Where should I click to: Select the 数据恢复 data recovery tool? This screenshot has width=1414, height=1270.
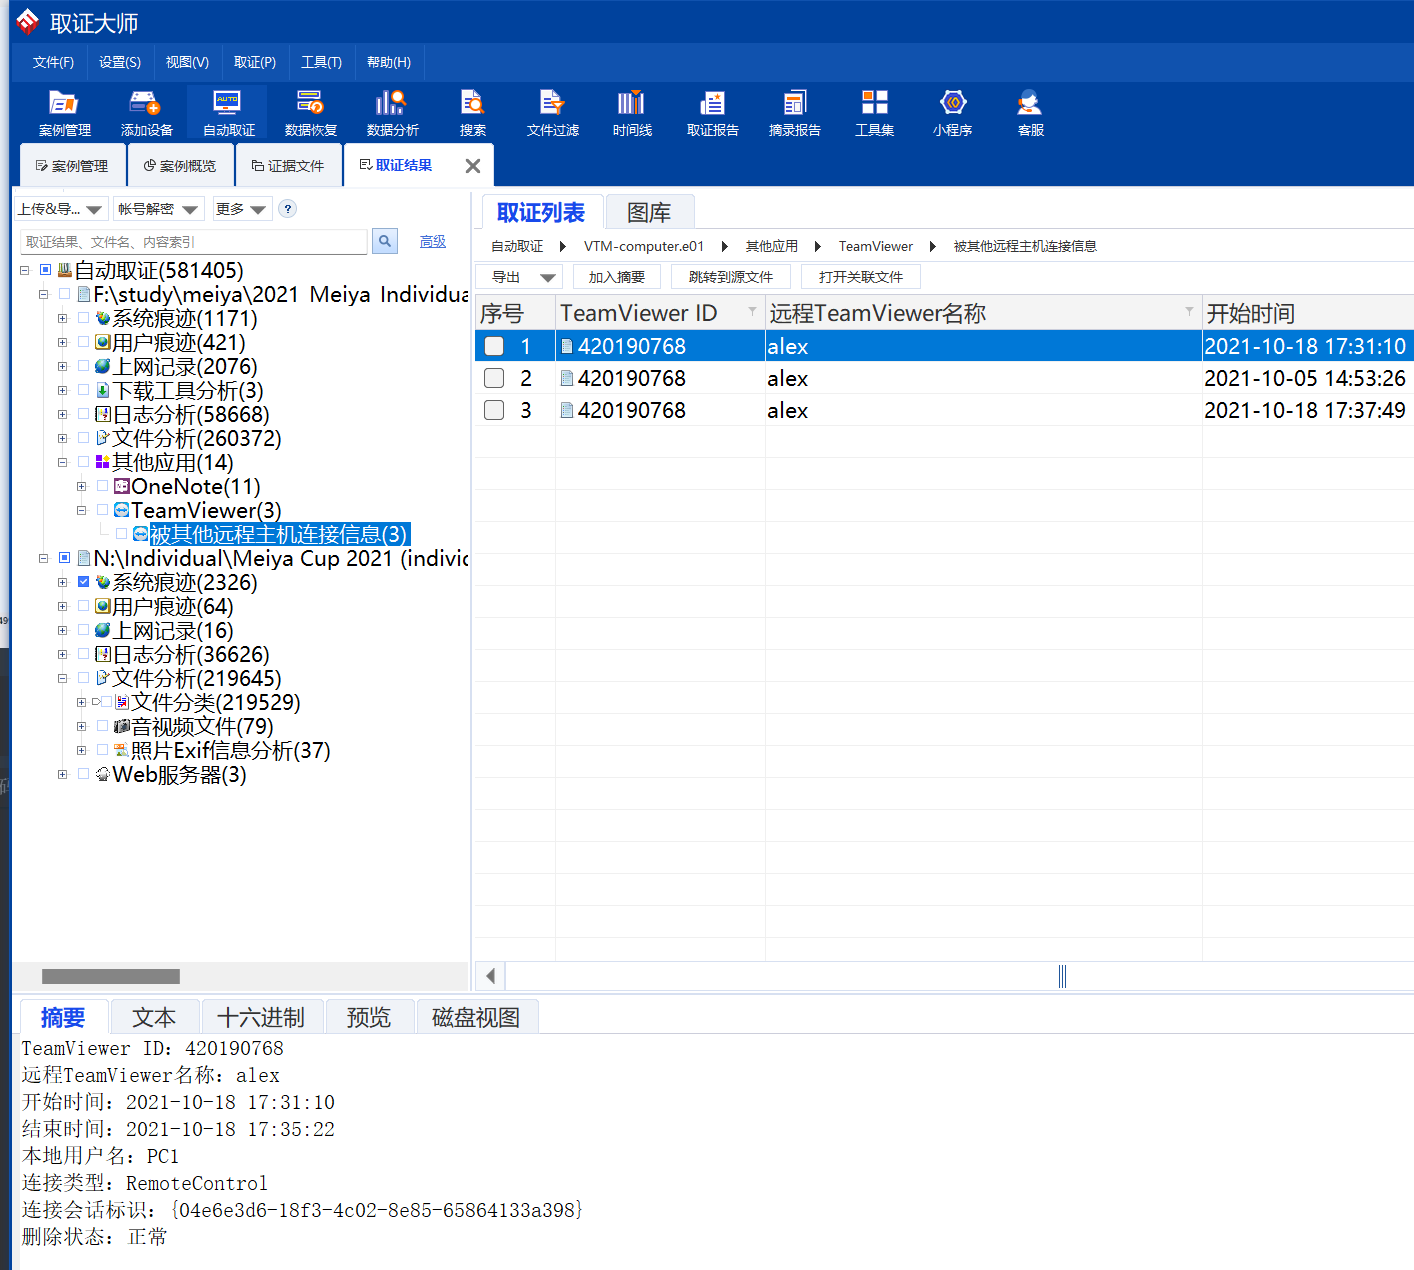[x=310, y=112]
